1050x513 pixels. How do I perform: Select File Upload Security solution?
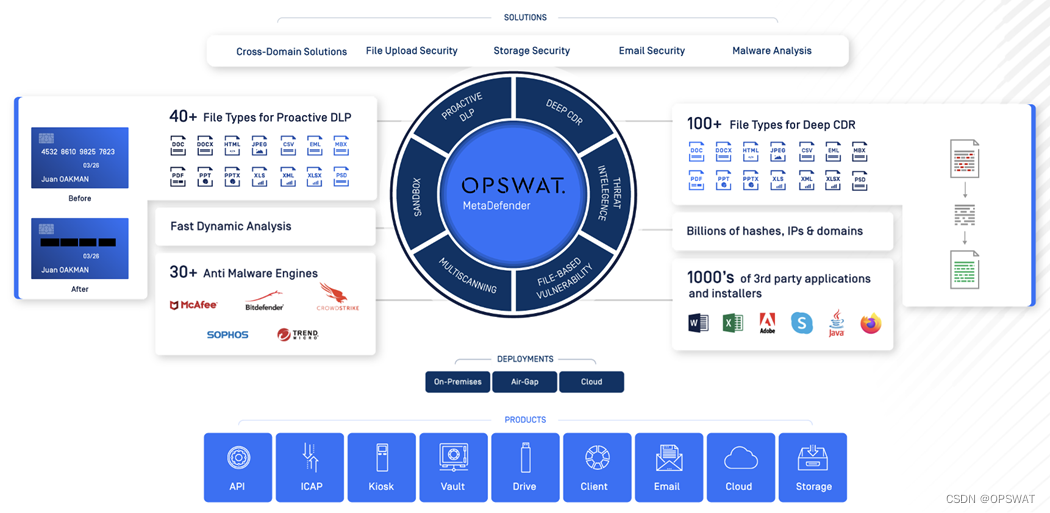(412, 51)
